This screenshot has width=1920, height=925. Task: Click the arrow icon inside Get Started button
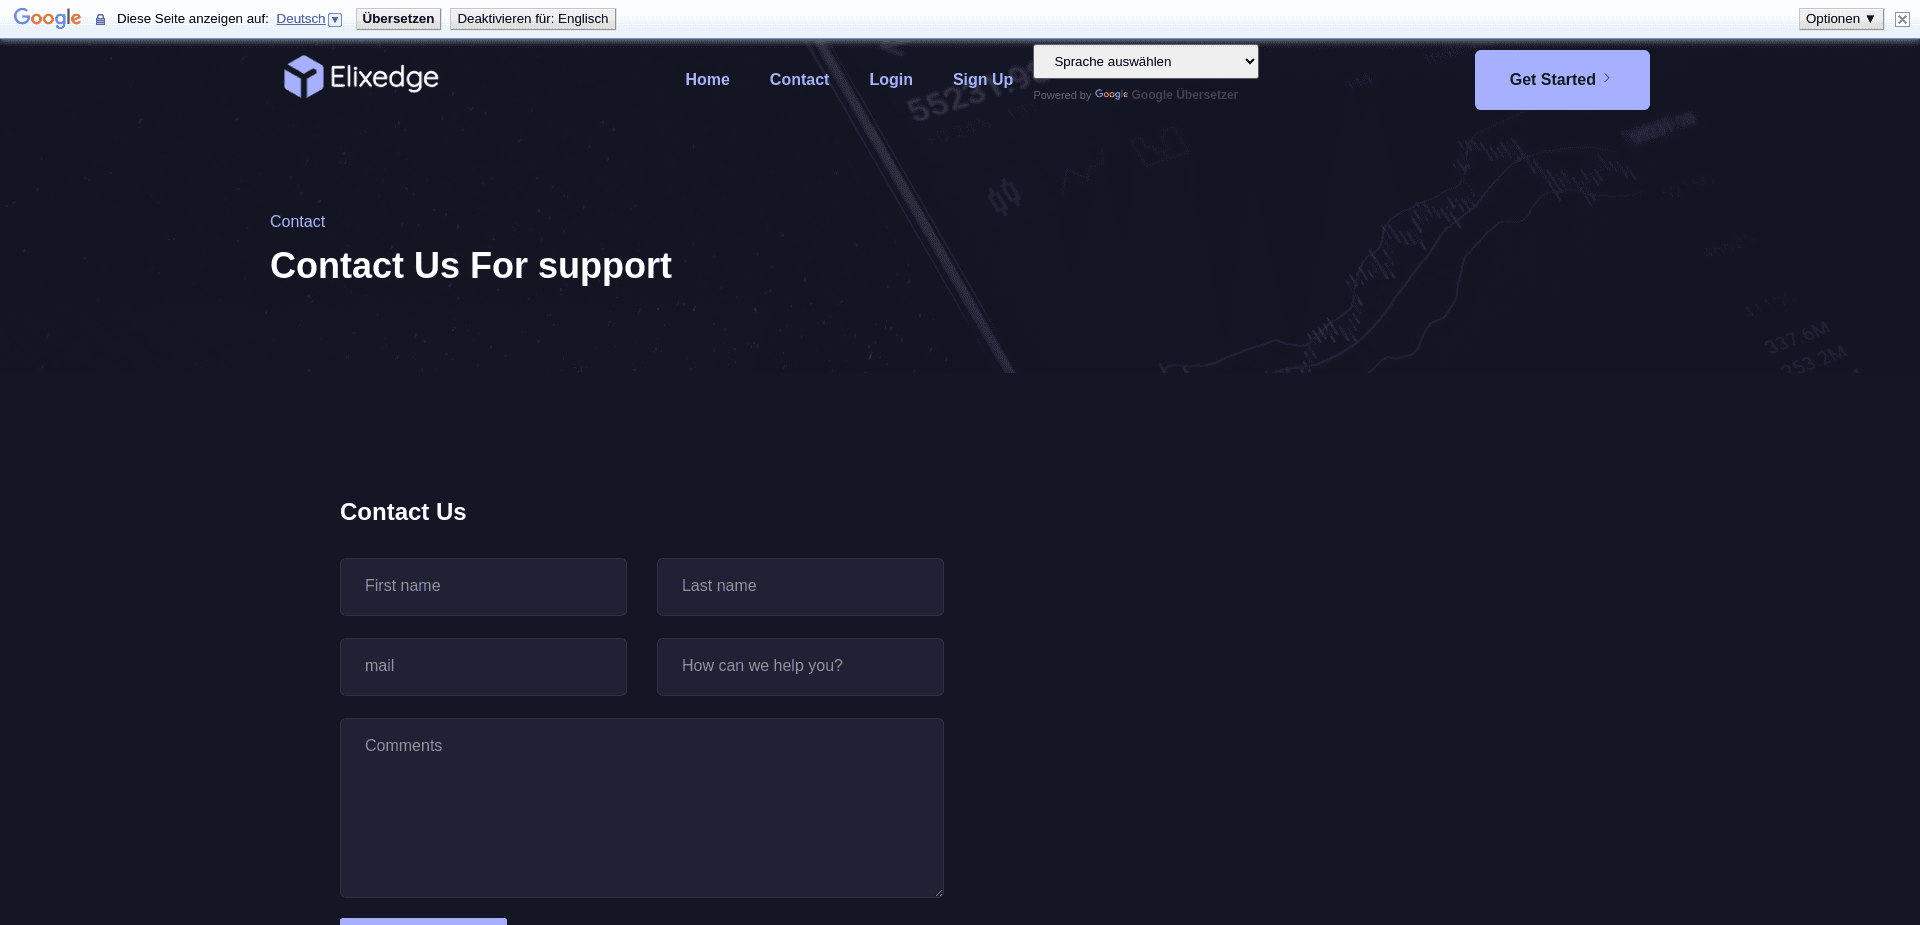[1607, 78]
